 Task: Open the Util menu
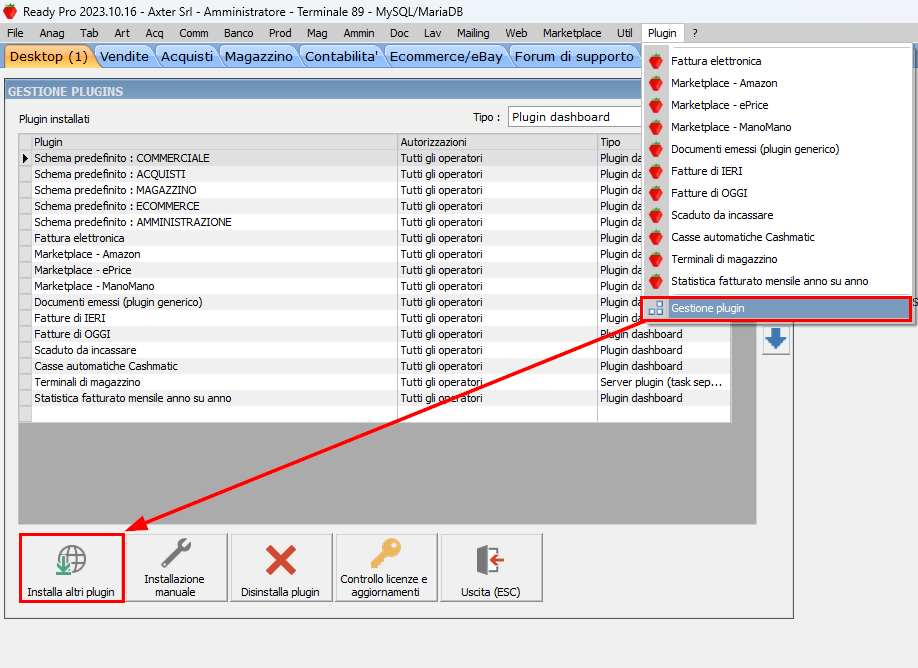[625, 33]
